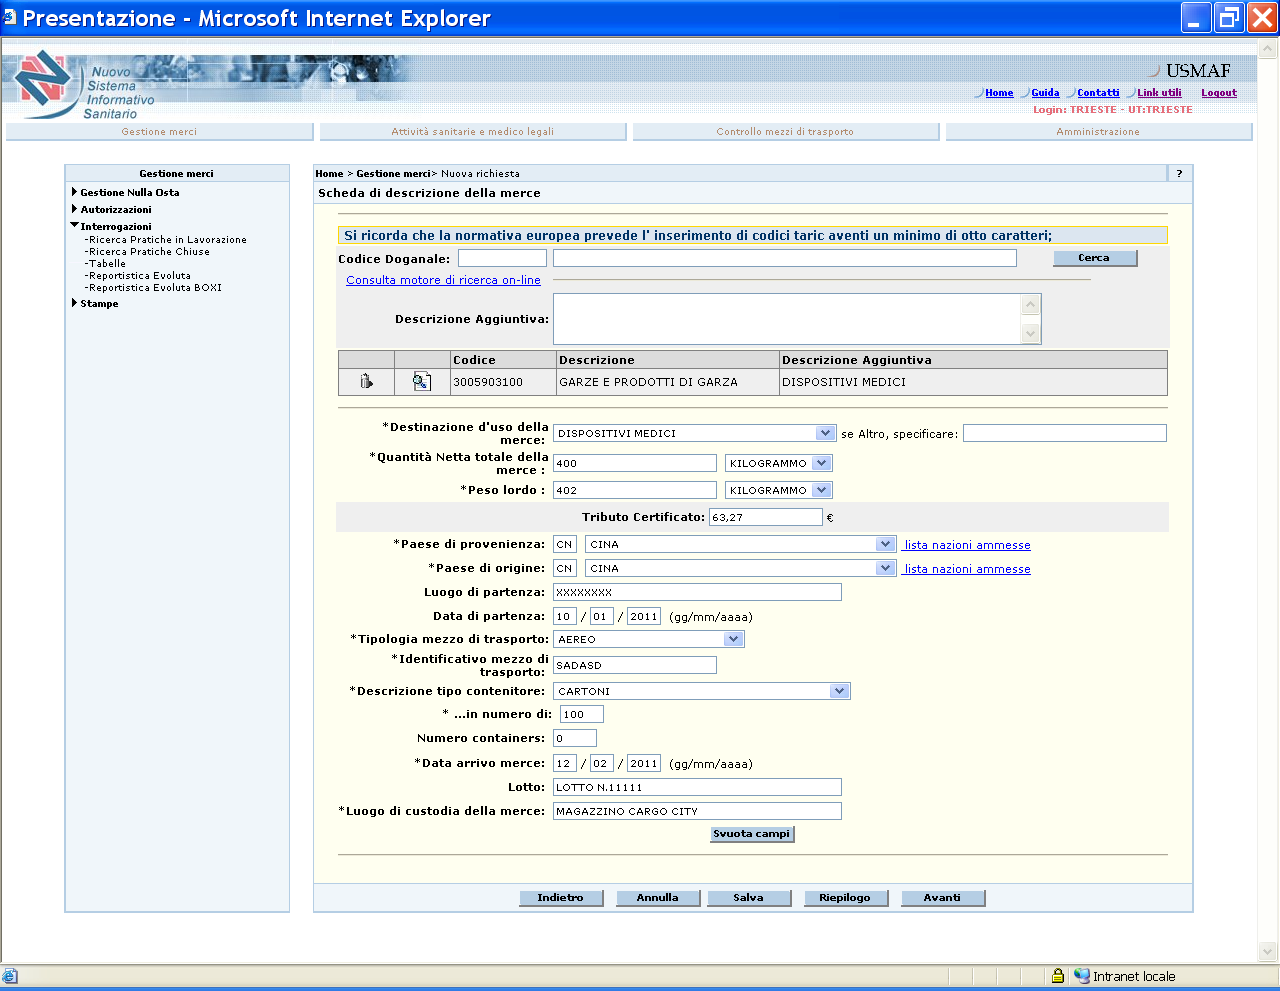
Task: Click the view detail magnifier icon in table
Action: (422, 381)
